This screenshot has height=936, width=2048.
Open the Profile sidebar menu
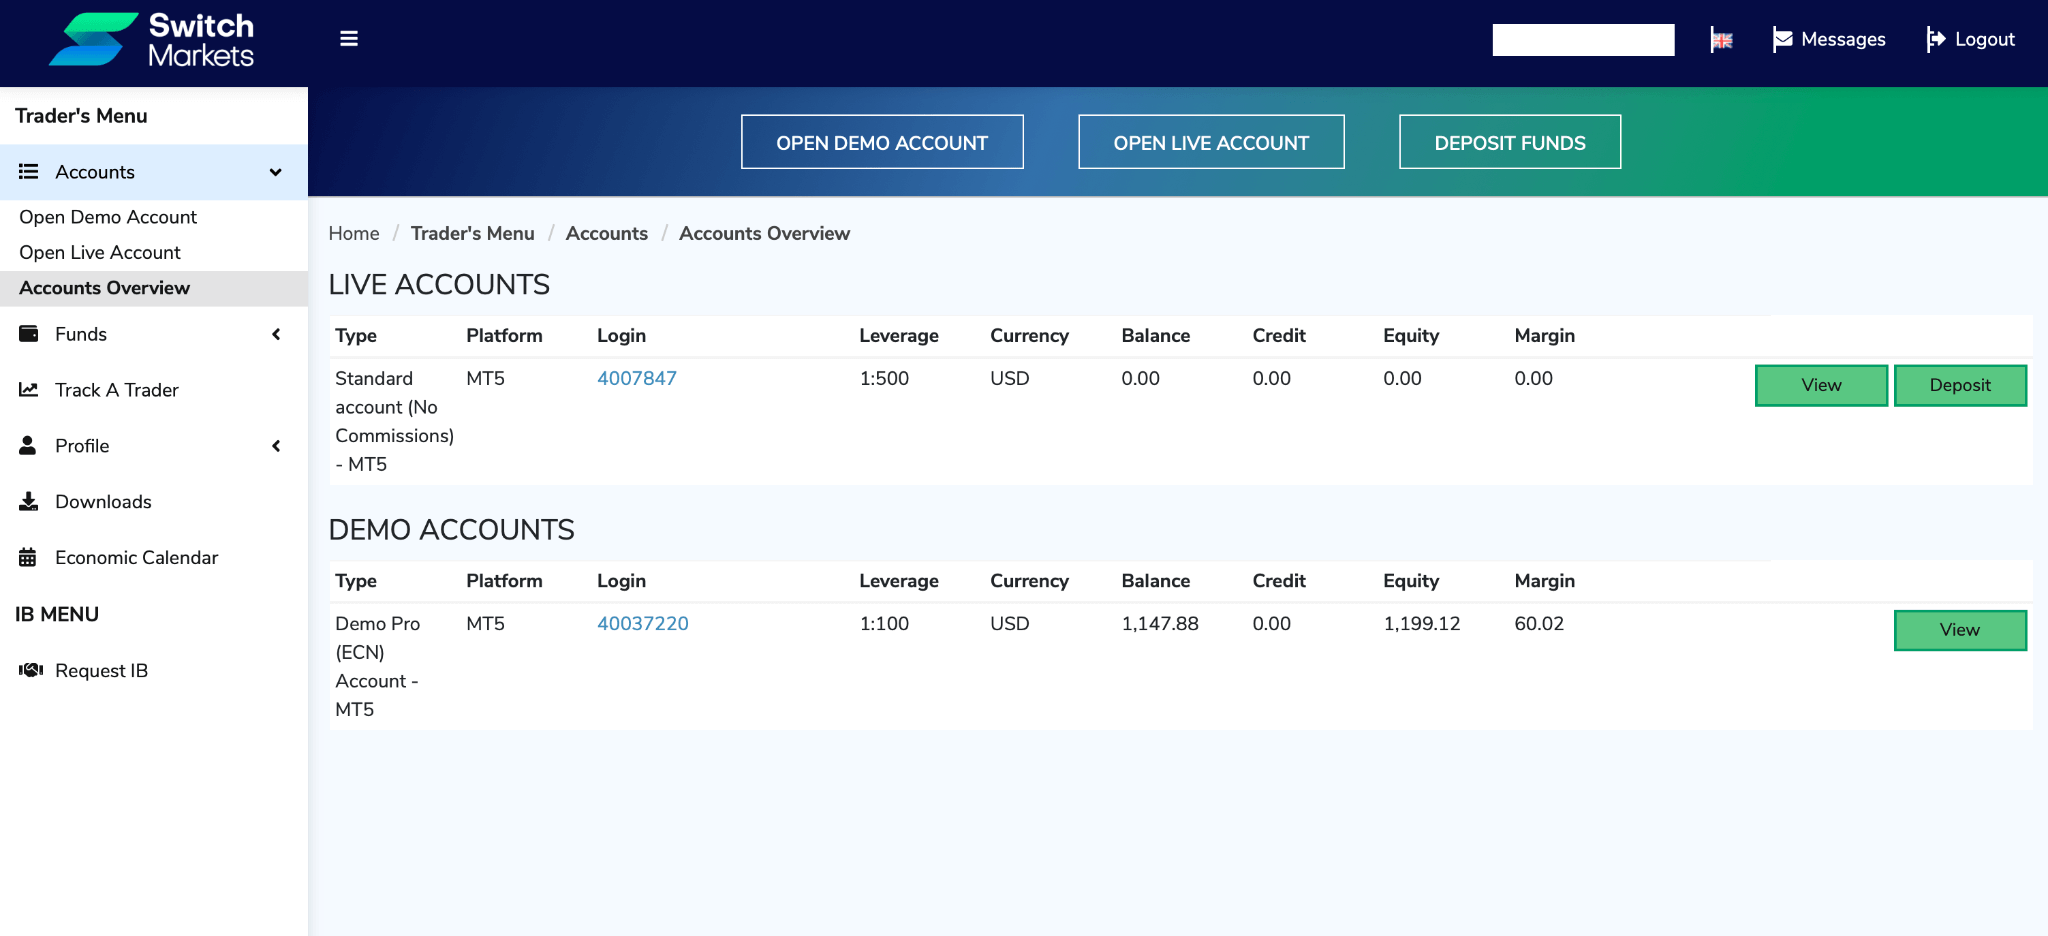click(x=154, y=446)
